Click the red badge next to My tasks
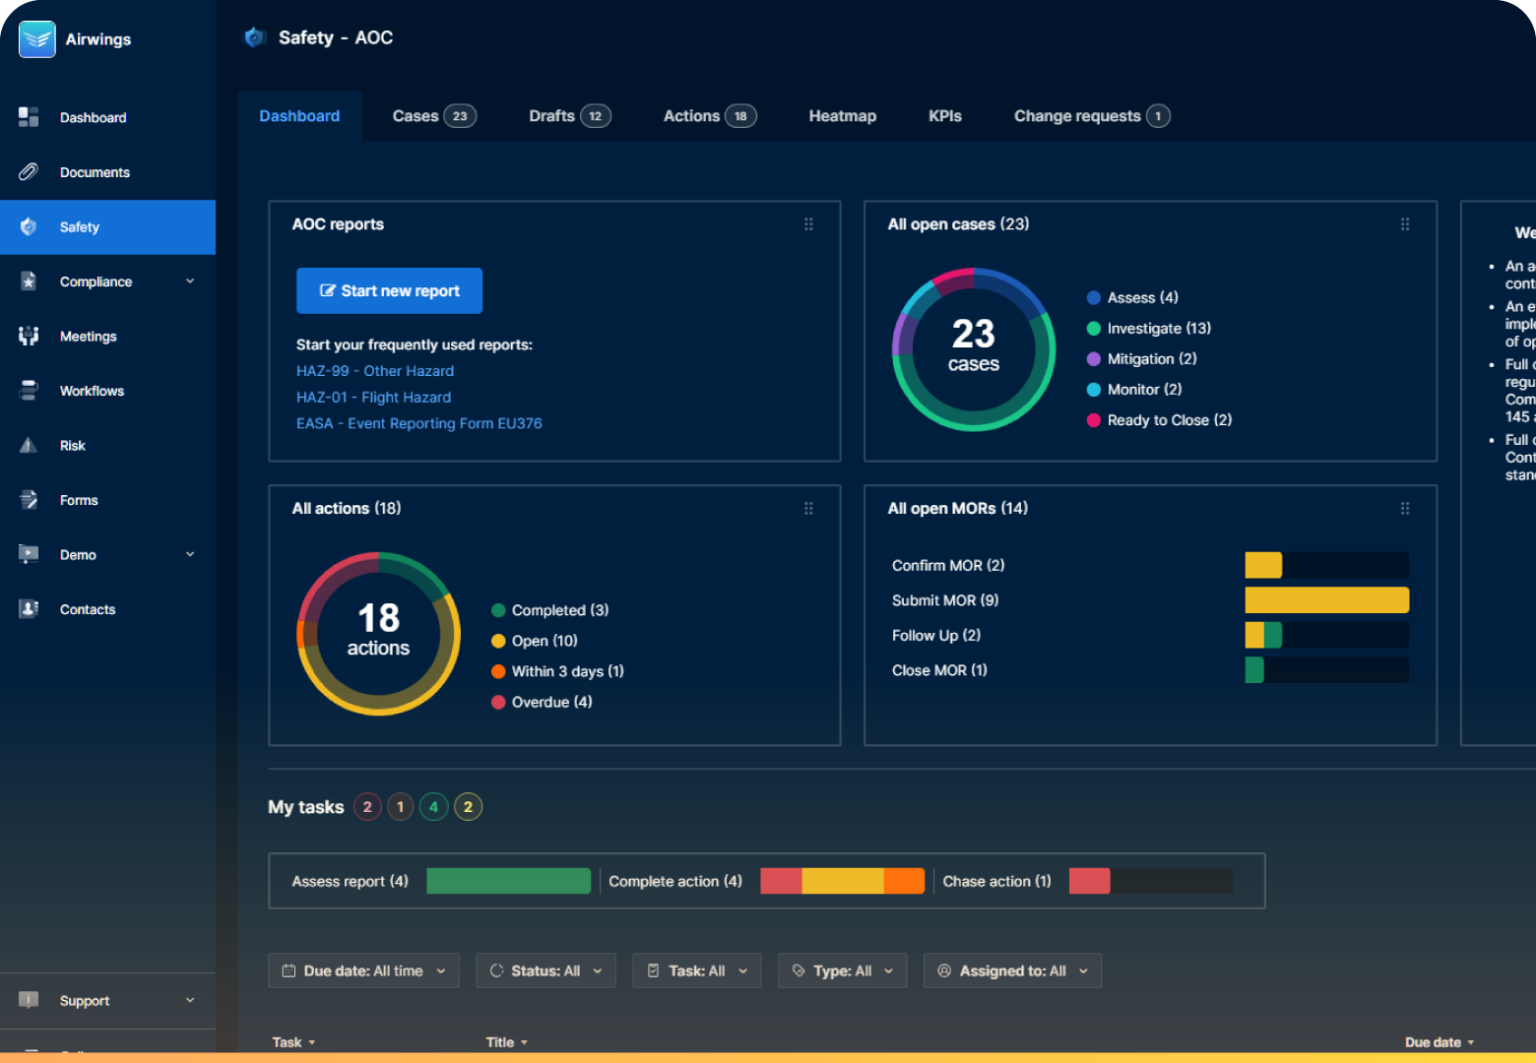The image size is (1536, 1063). click(x=367, y=807)
